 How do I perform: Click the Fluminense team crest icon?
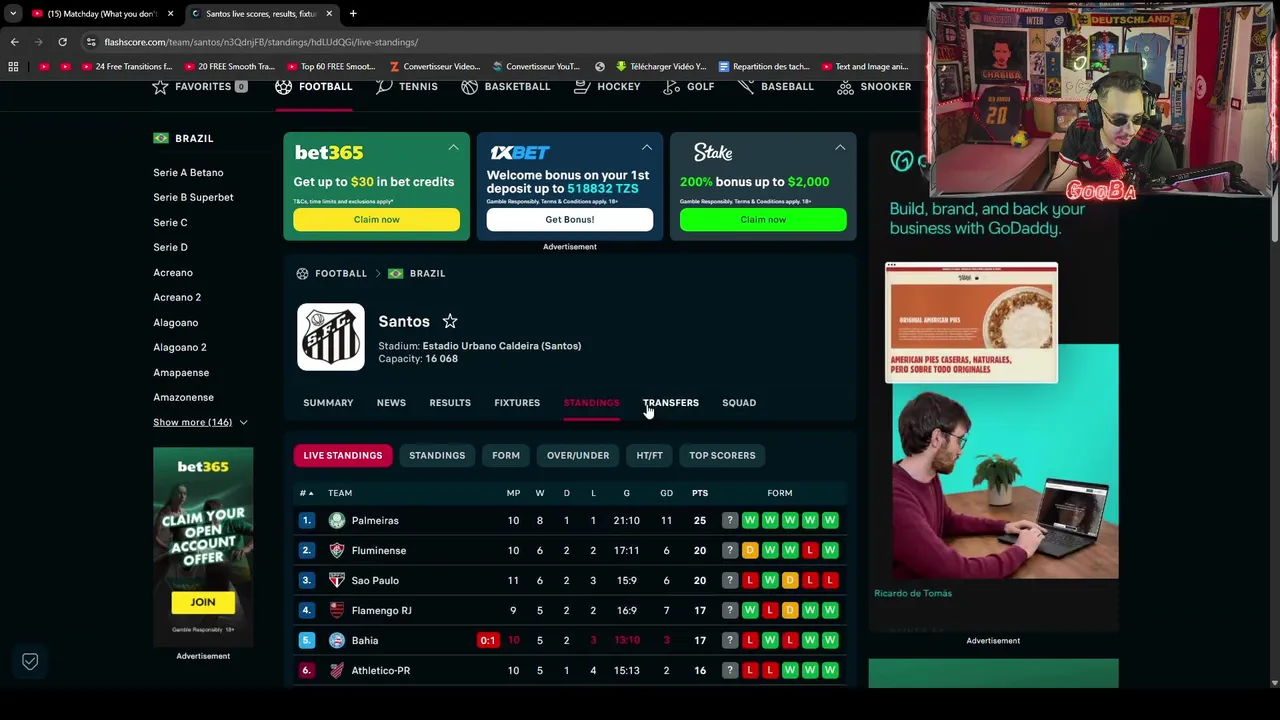click(x=337, y=551)
